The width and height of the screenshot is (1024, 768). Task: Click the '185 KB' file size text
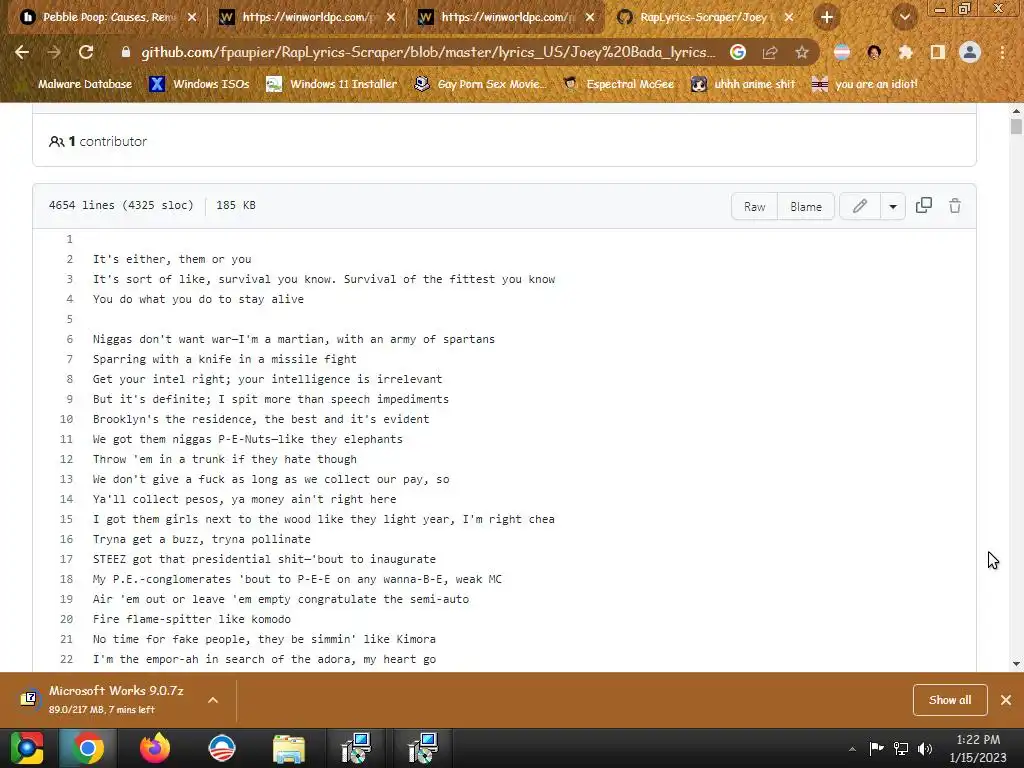236,205
